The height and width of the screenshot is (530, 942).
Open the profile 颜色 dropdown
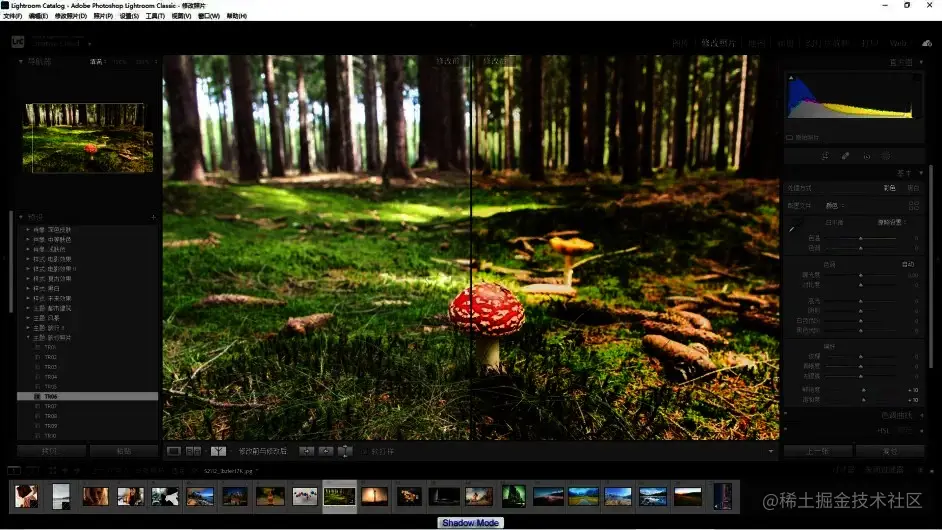[834, 206]
